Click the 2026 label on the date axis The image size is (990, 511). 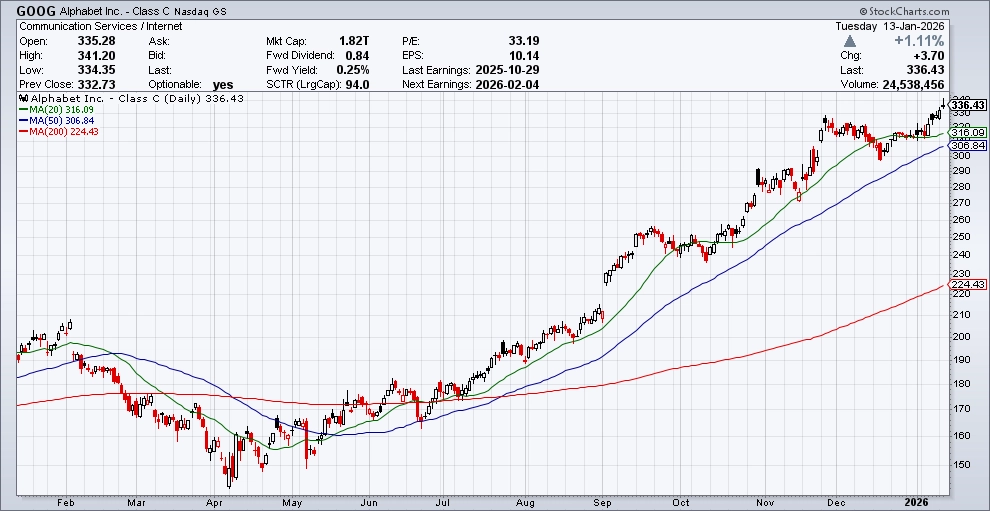(x=919, y=502)
